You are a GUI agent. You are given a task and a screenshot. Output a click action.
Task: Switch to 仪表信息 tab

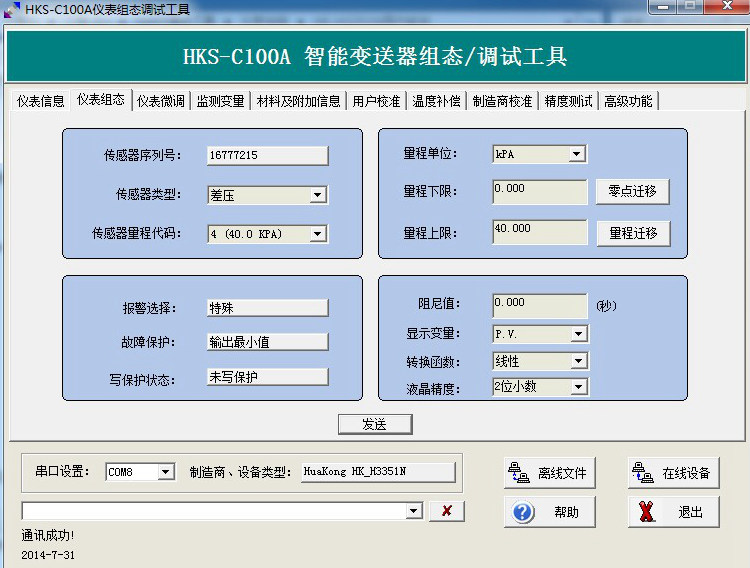click(41, 101)
